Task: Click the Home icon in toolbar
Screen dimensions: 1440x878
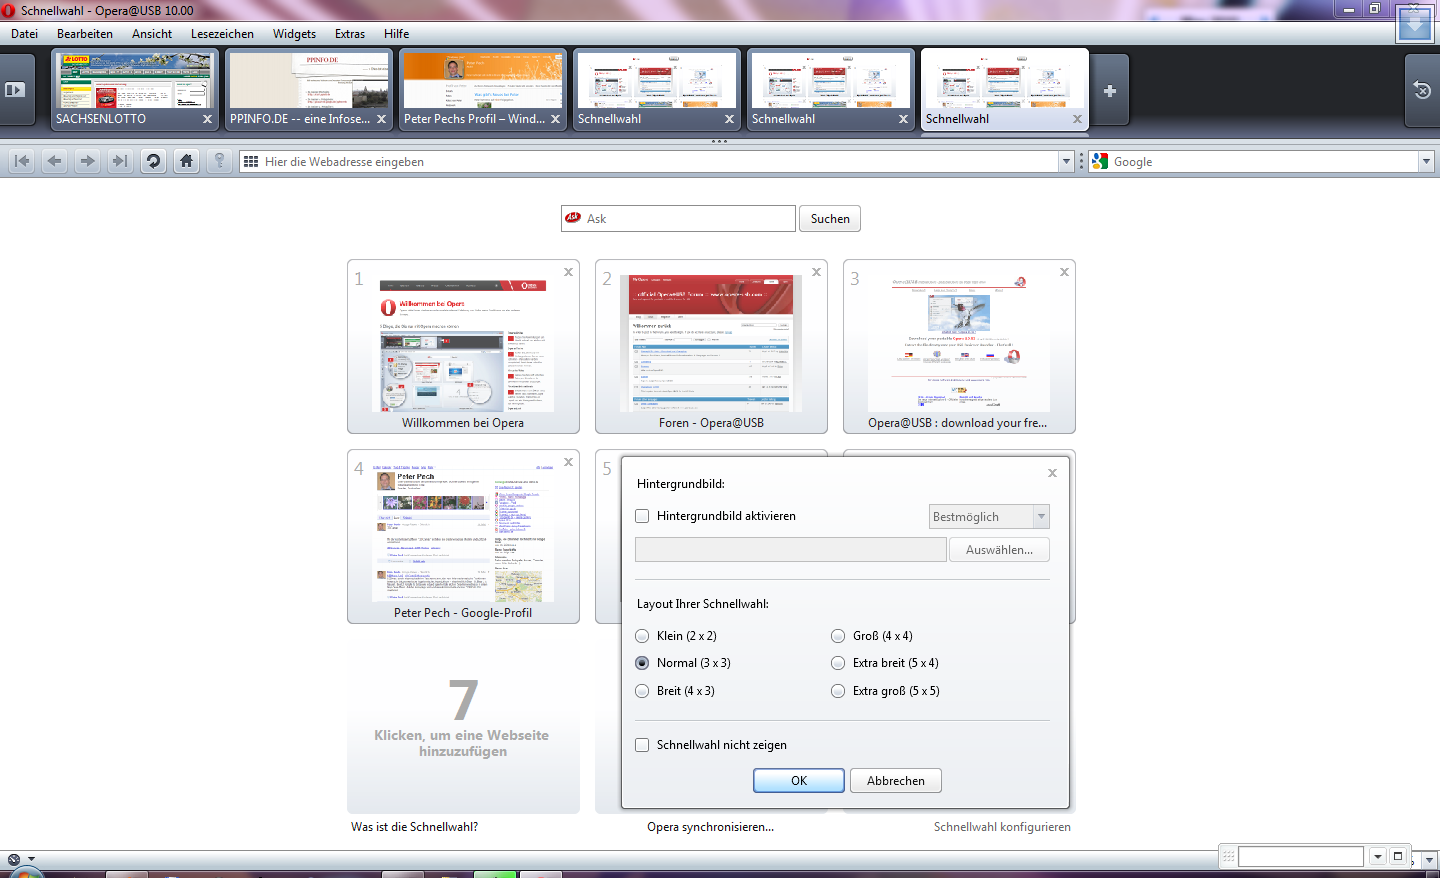Action: click(186, 161)
